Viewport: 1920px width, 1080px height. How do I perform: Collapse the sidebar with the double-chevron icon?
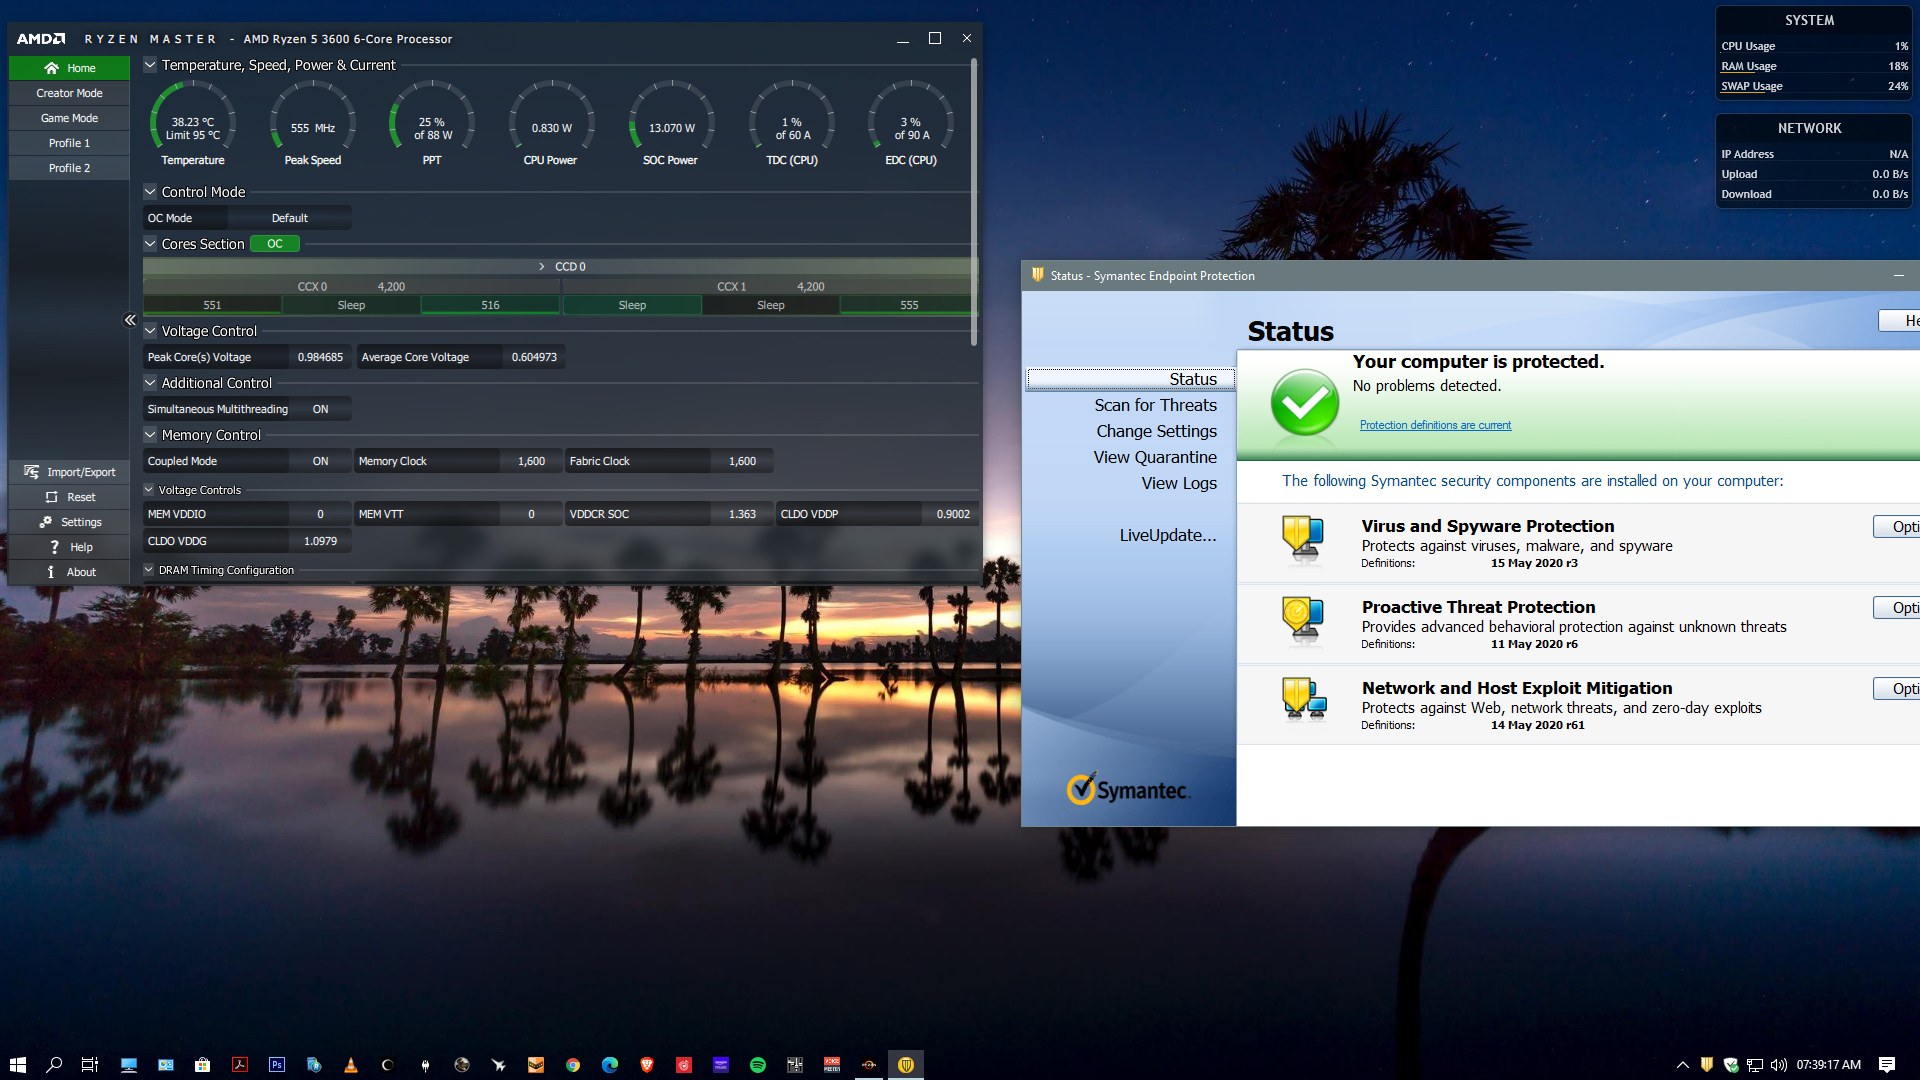point(130,320)
